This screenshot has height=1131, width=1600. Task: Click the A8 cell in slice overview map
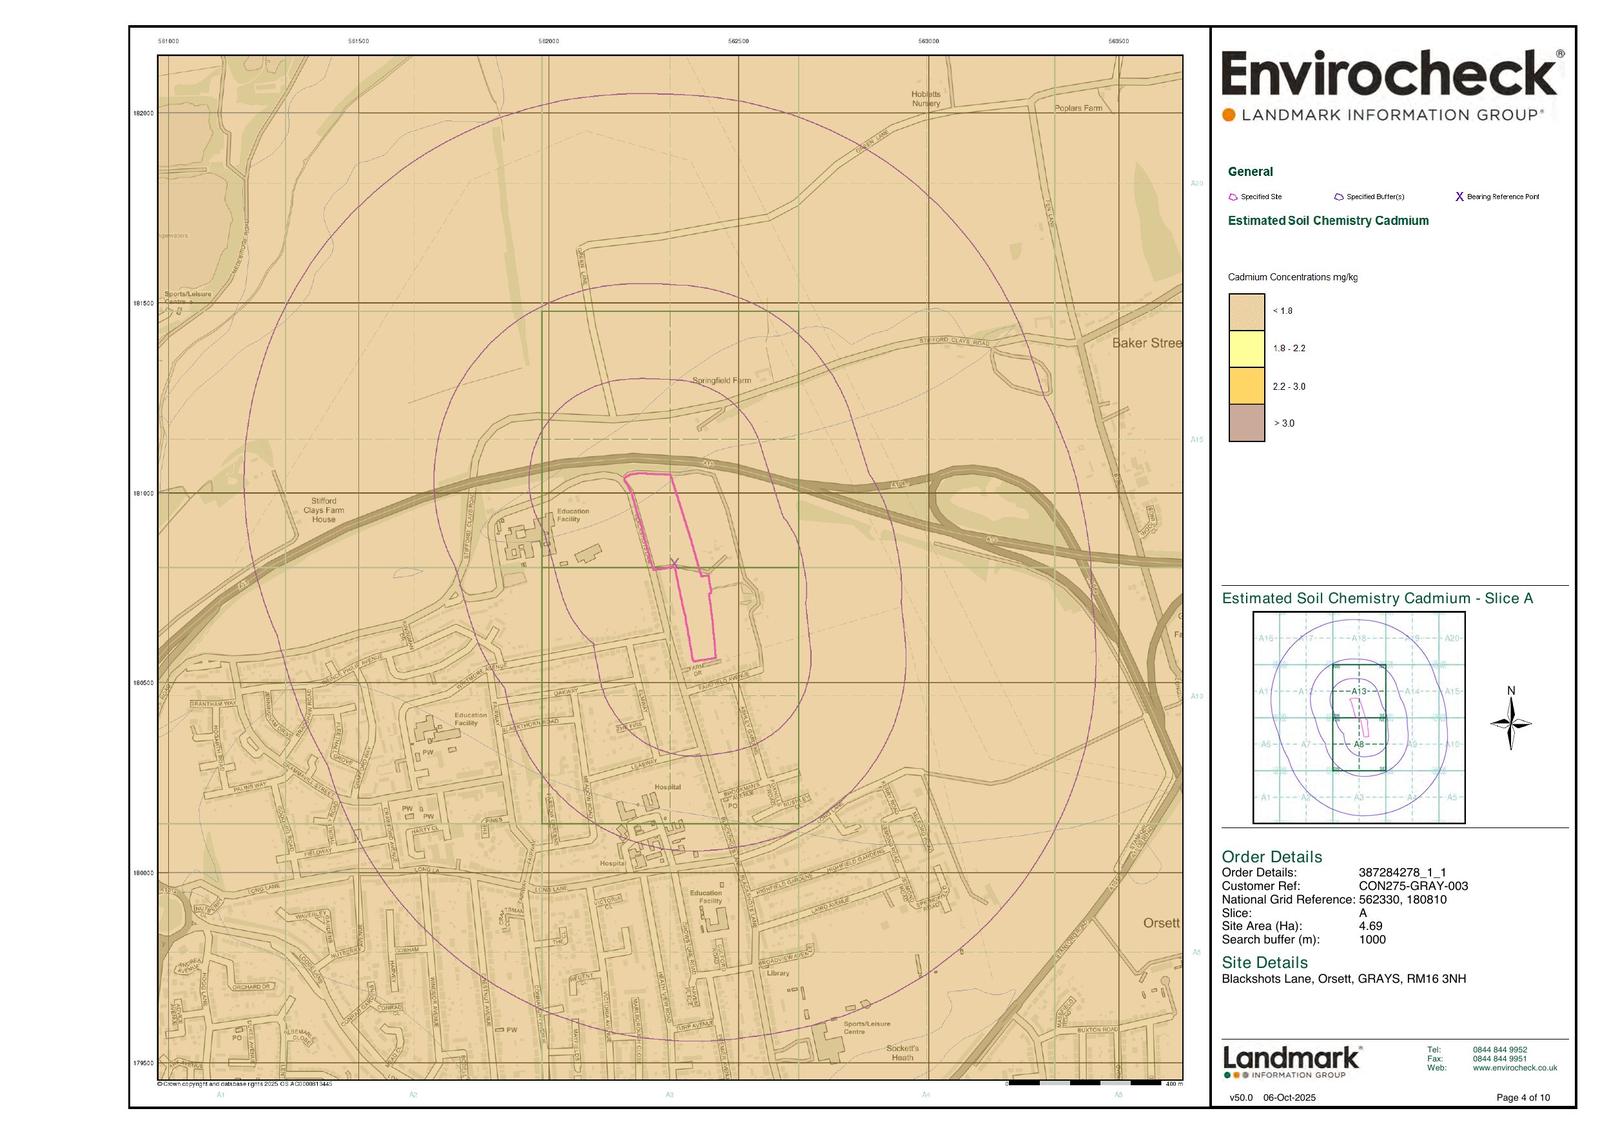click(x=1358, y=745)
